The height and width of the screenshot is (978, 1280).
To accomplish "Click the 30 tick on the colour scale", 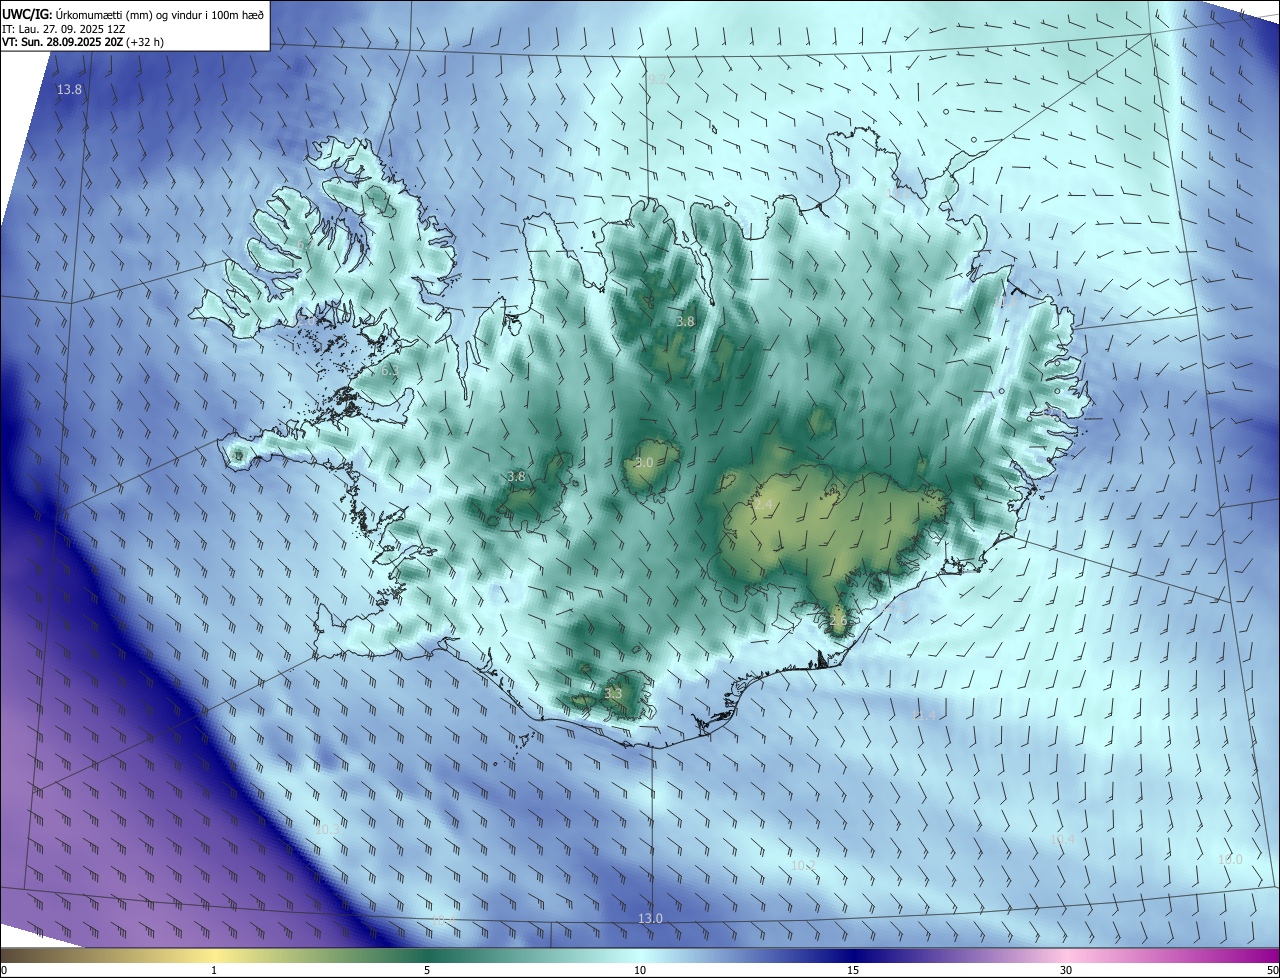I will [x=1066, y=970].
